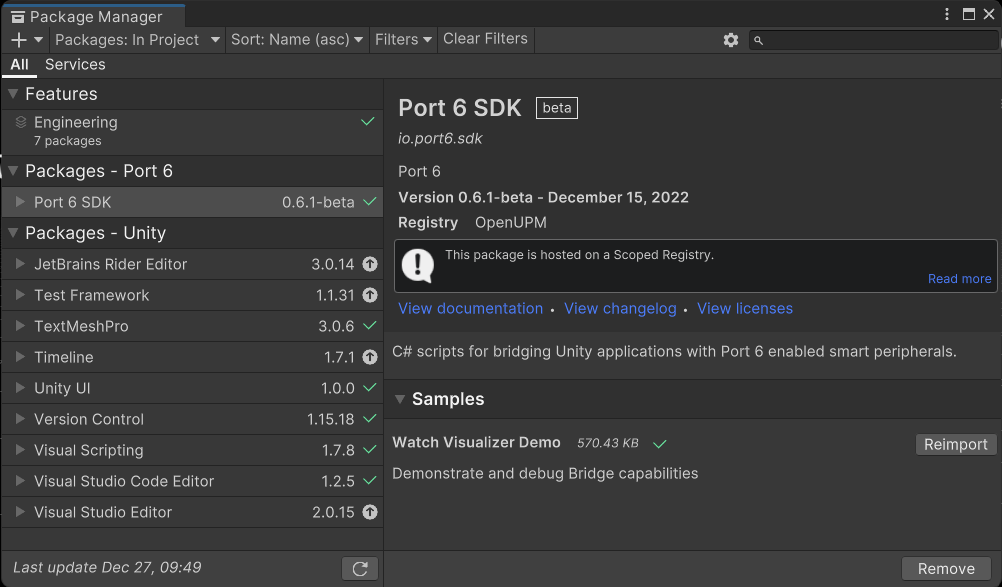Remove the Port 6 SDK package

pos(946,568)
